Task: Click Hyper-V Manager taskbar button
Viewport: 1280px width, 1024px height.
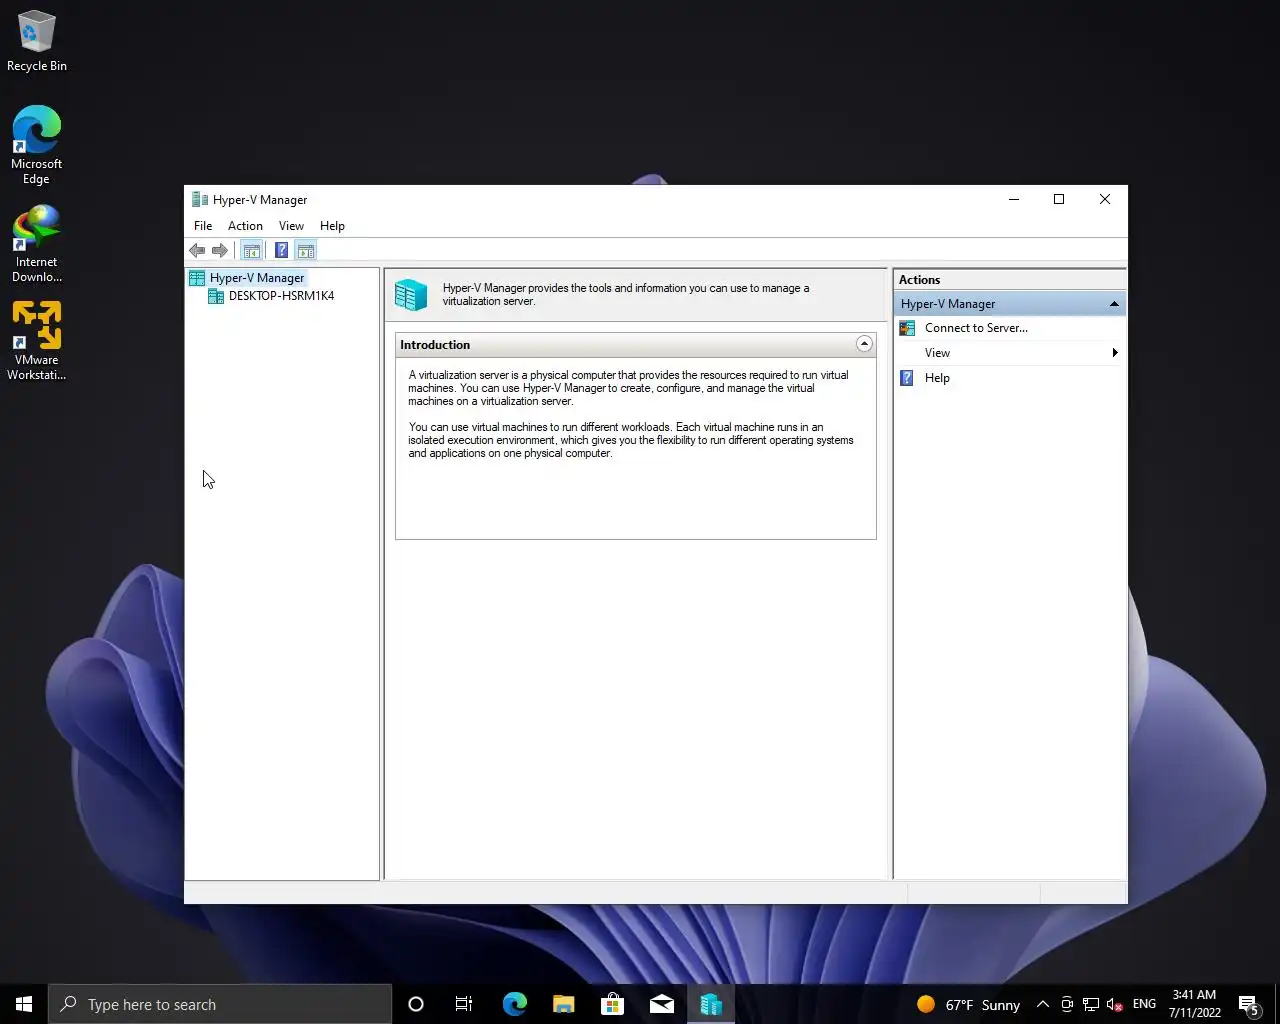Action: [x=711, y=1004]
